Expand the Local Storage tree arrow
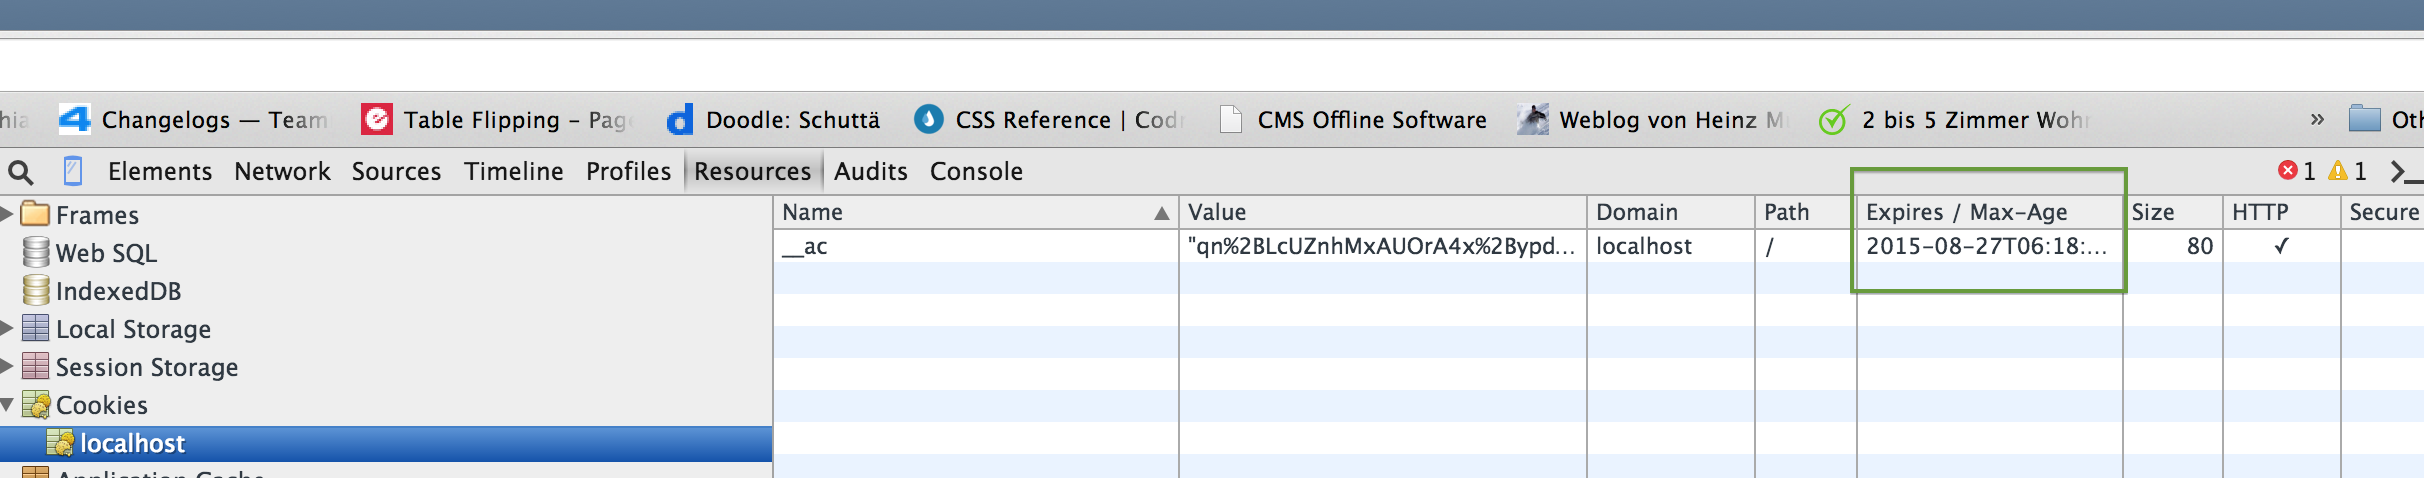Image resolution: width=2424 pixels, height=478 pixels. tap(7, 328)
